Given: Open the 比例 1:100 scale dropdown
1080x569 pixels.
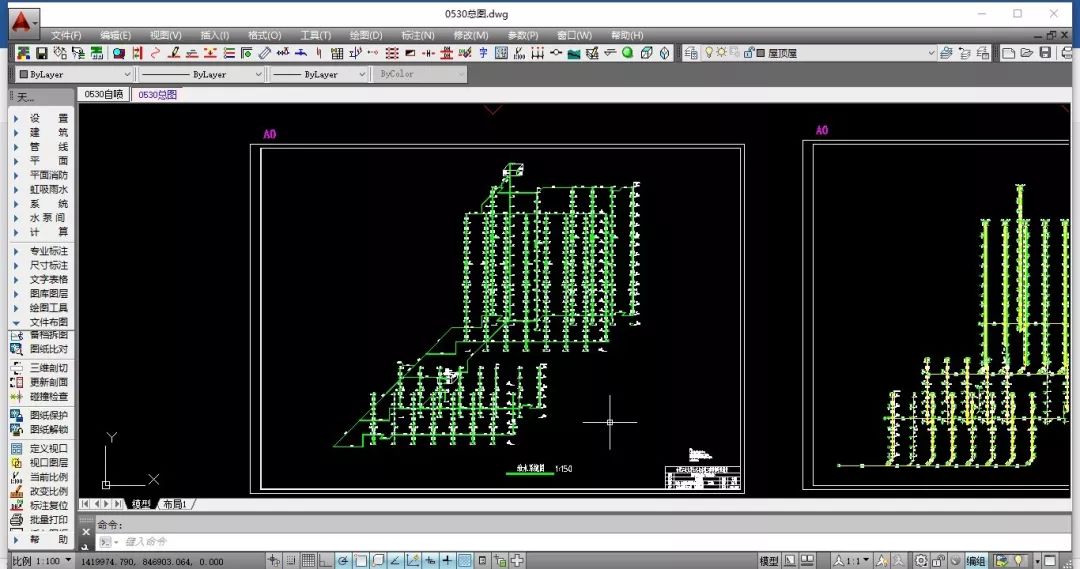Looking at the screenshot, I should point(42,561).
